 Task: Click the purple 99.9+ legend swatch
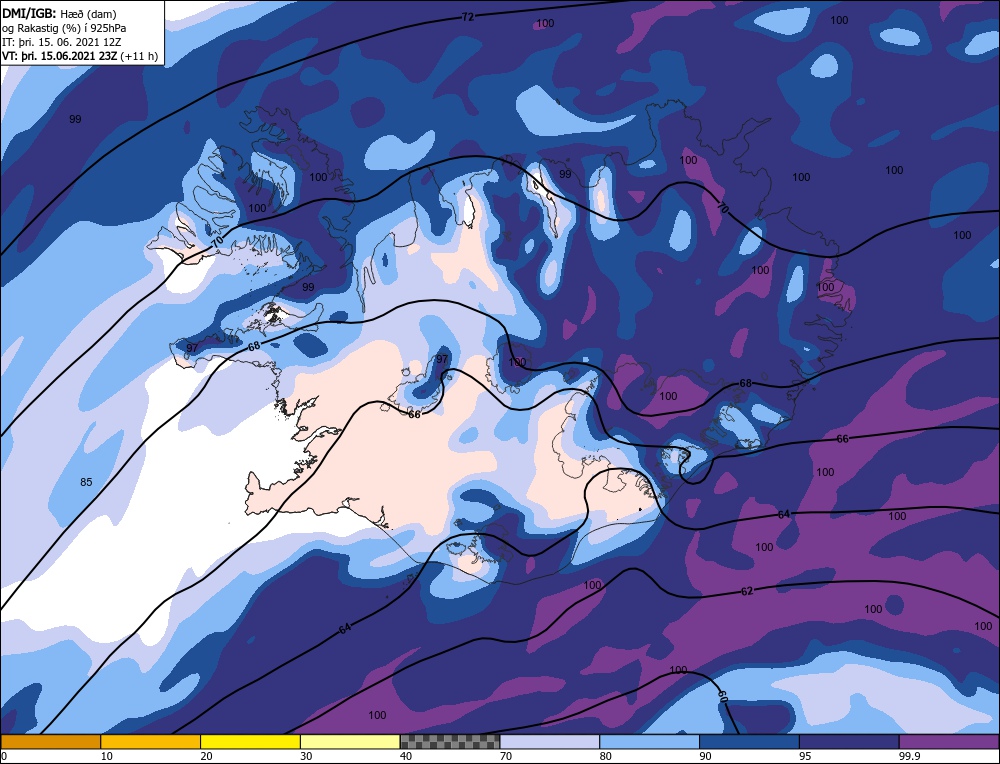click(x=949, y=741)
